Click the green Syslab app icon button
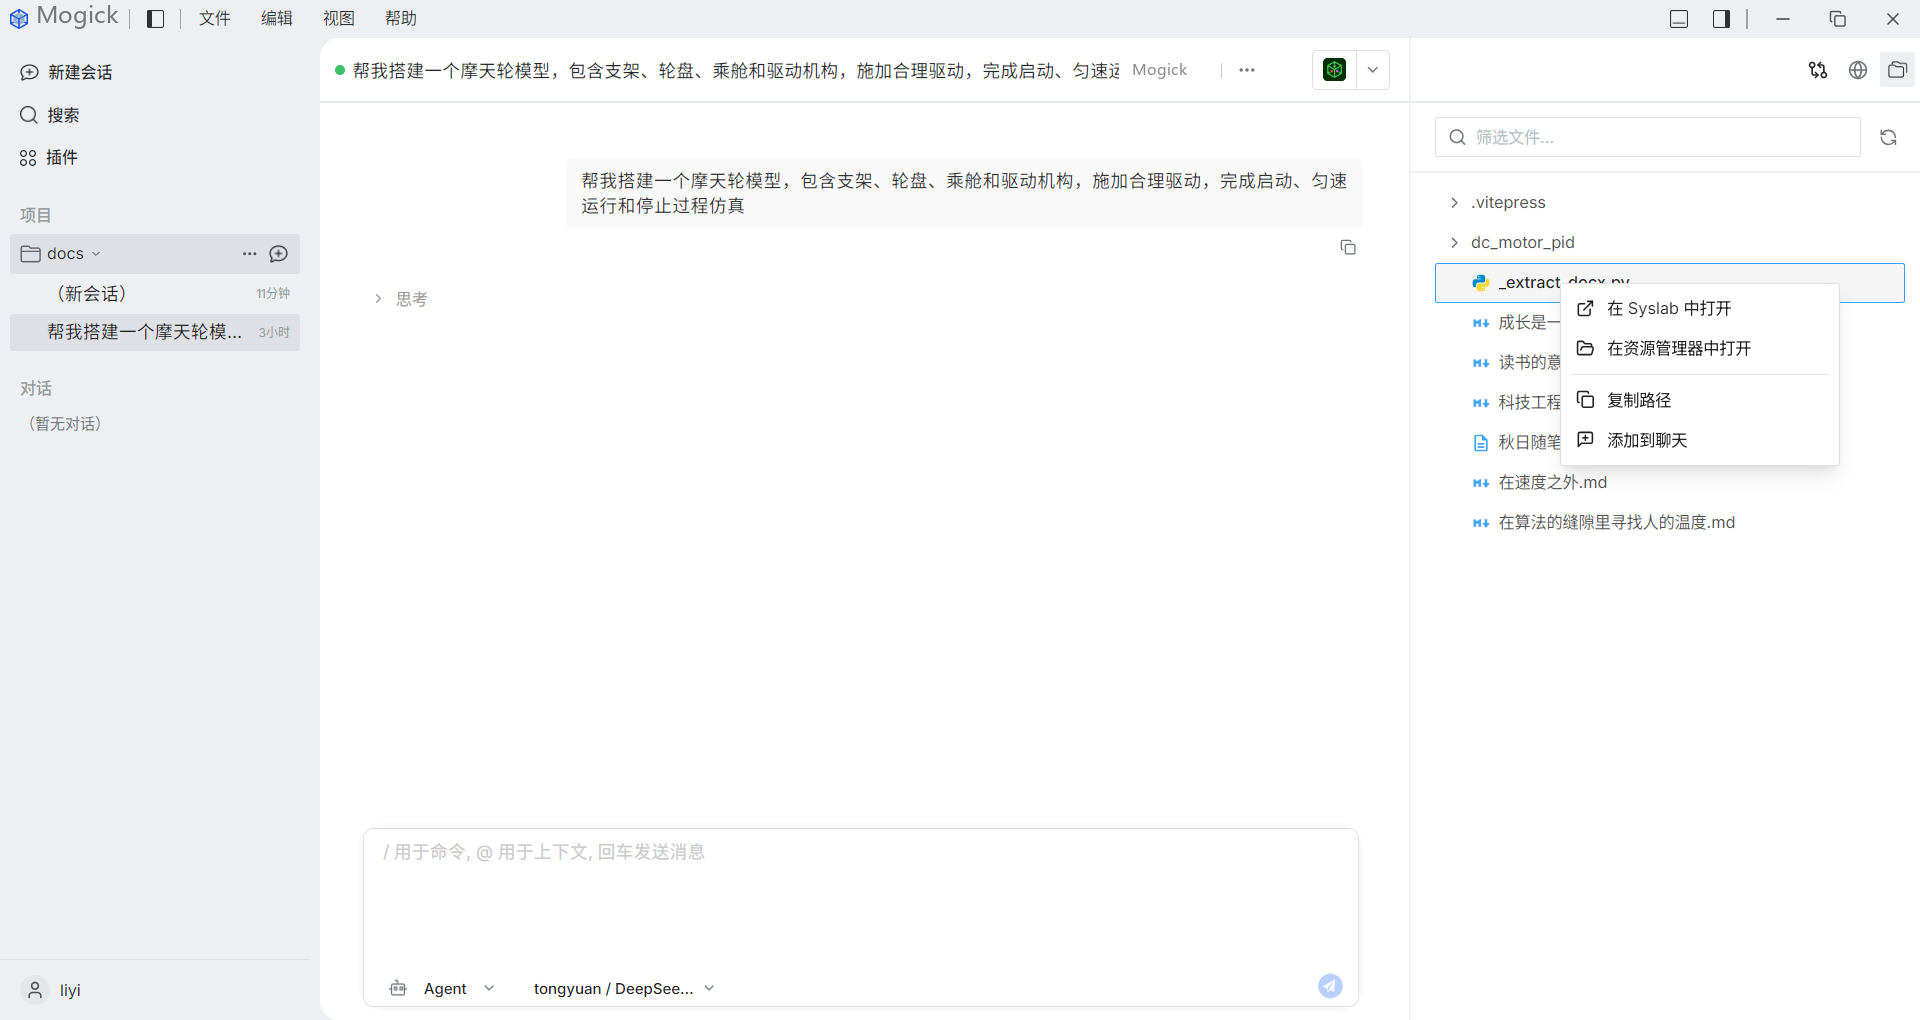The image size is (1920, 1020). [1334, 70]
